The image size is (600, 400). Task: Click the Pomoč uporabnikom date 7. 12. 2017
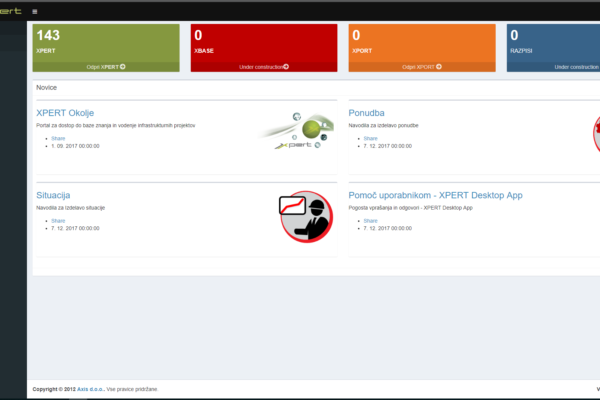point(388,229)
